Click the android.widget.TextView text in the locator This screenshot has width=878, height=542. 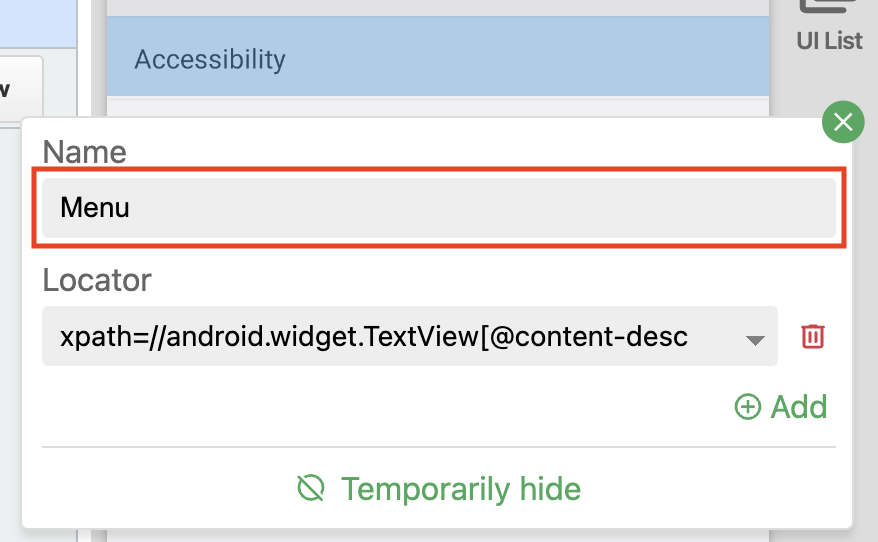(x=323, y=337)
